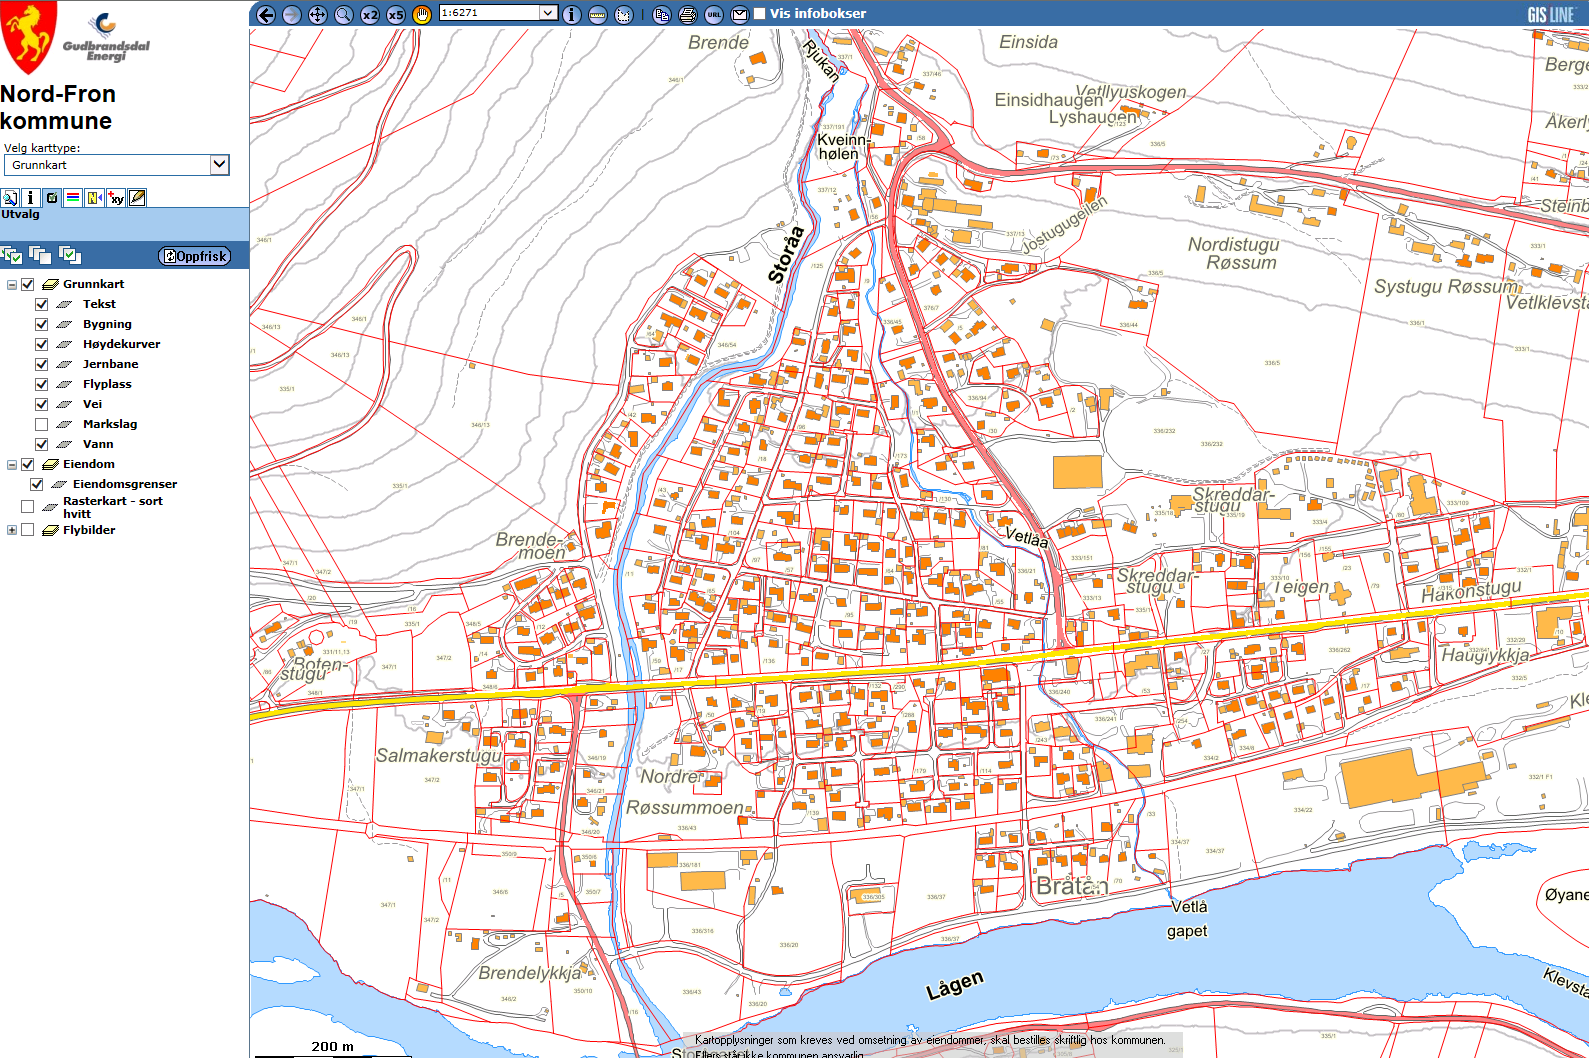
Task: Activate the pan hand tool
Action: tap(422, 14)
